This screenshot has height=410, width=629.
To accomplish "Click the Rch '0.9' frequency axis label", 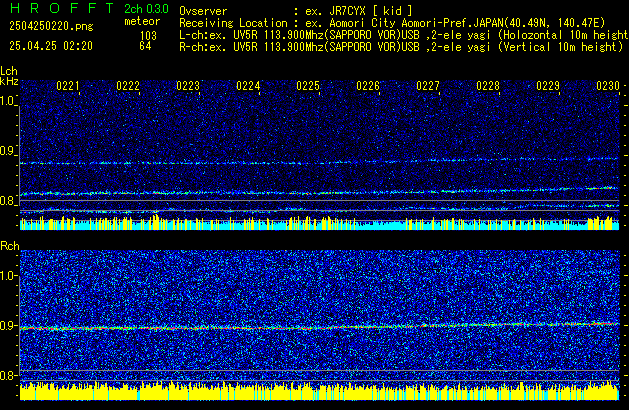I will [8, 326].
